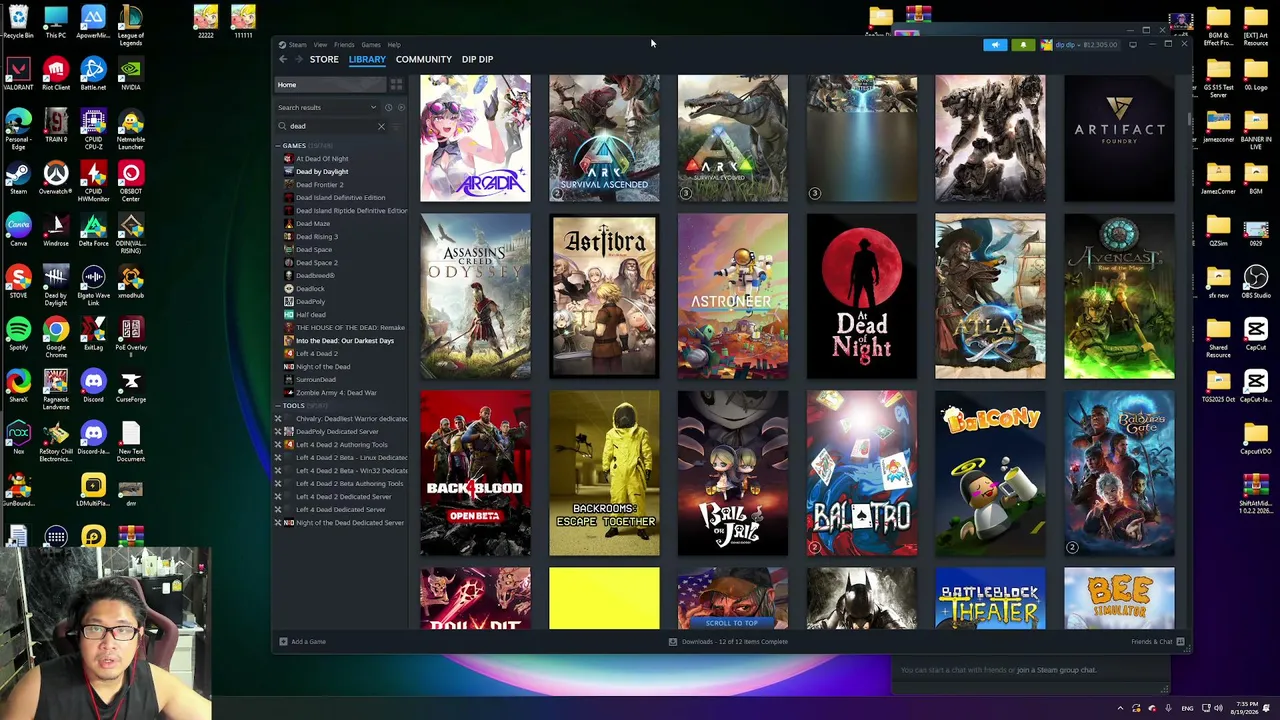Viewport: 1280px width, 720px height.
Task: Open Back 4 Blood Open Beta cover
Action: click(475, 473)
